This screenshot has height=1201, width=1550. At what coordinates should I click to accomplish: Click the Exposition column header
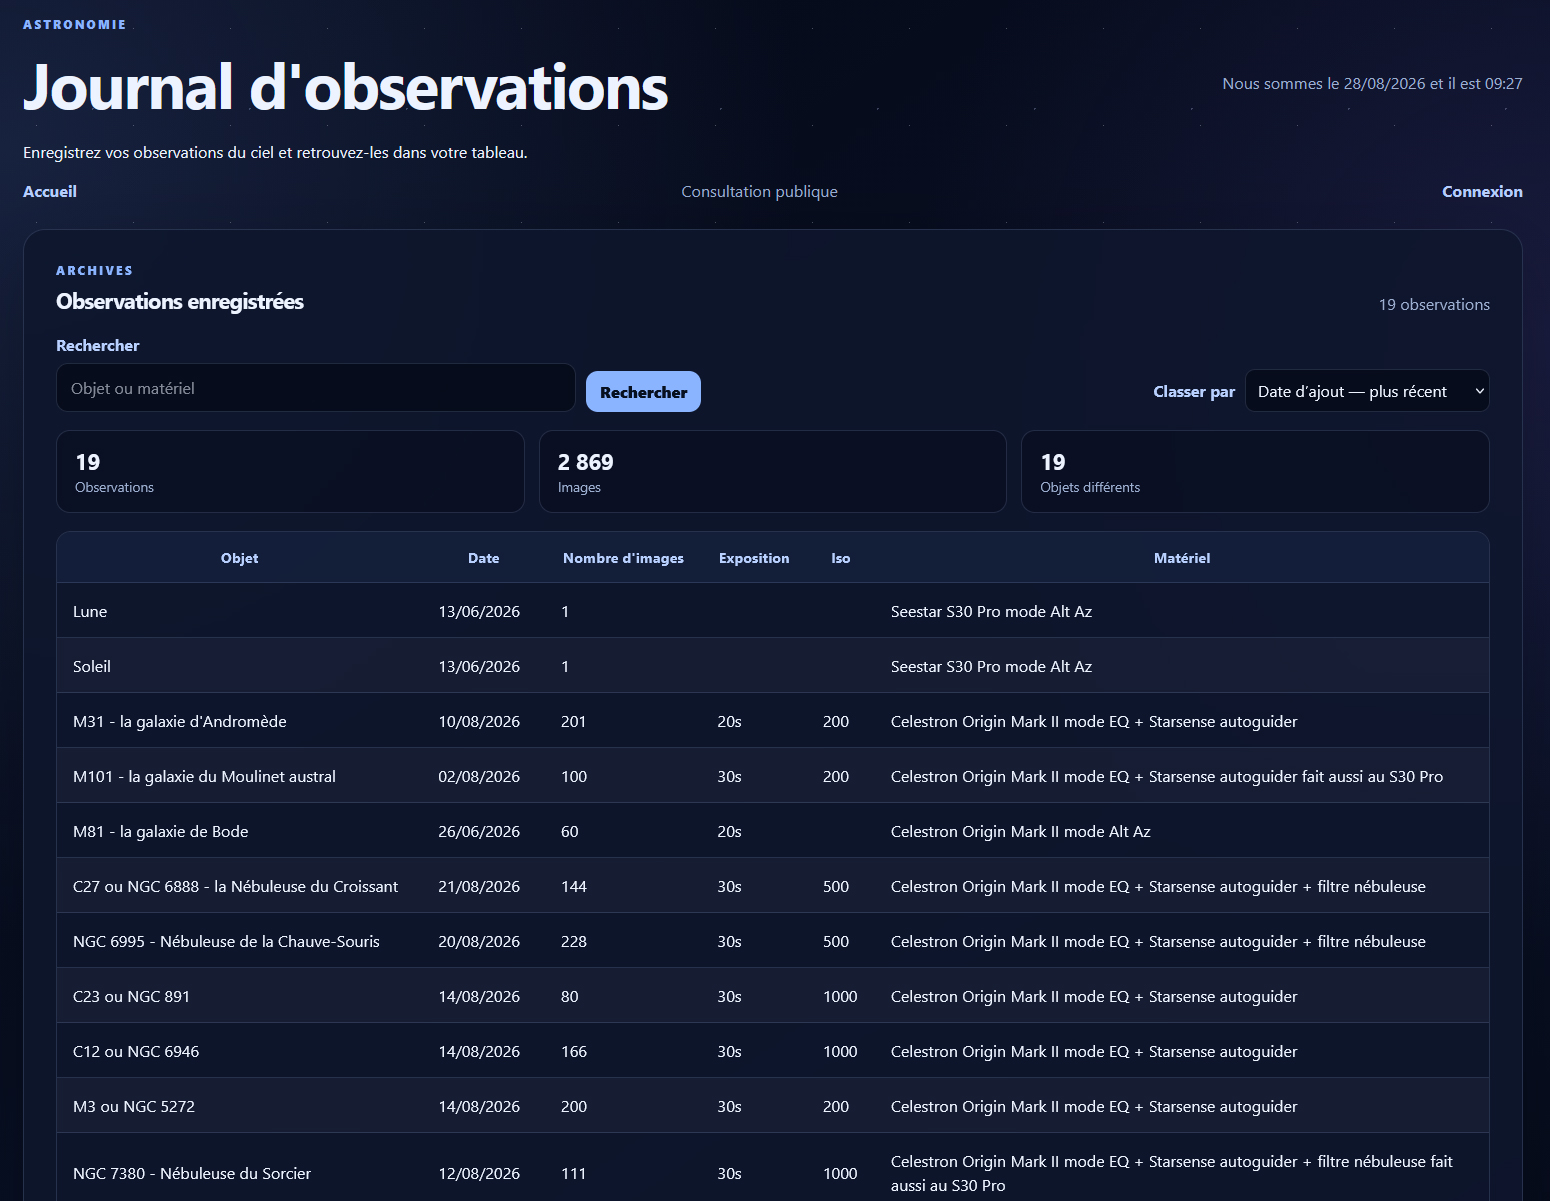(754, 558)
